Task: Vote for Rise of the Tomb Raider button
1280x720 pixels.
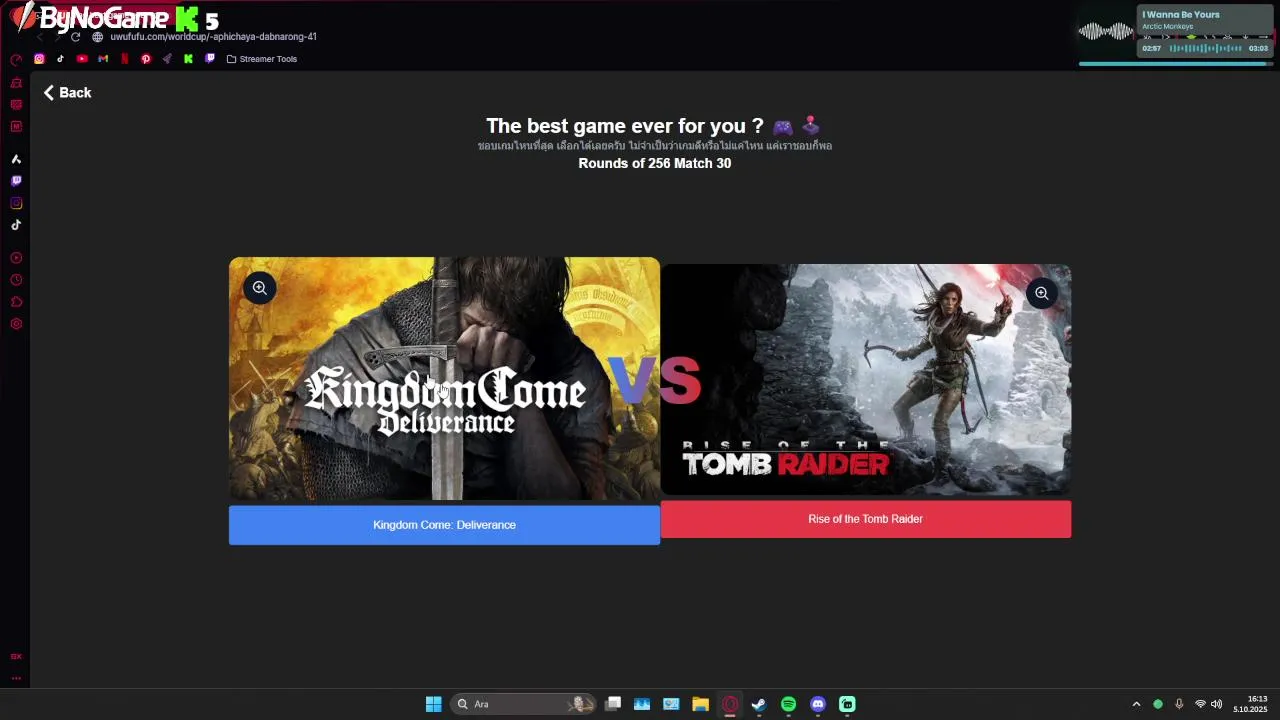Action: 865,519
